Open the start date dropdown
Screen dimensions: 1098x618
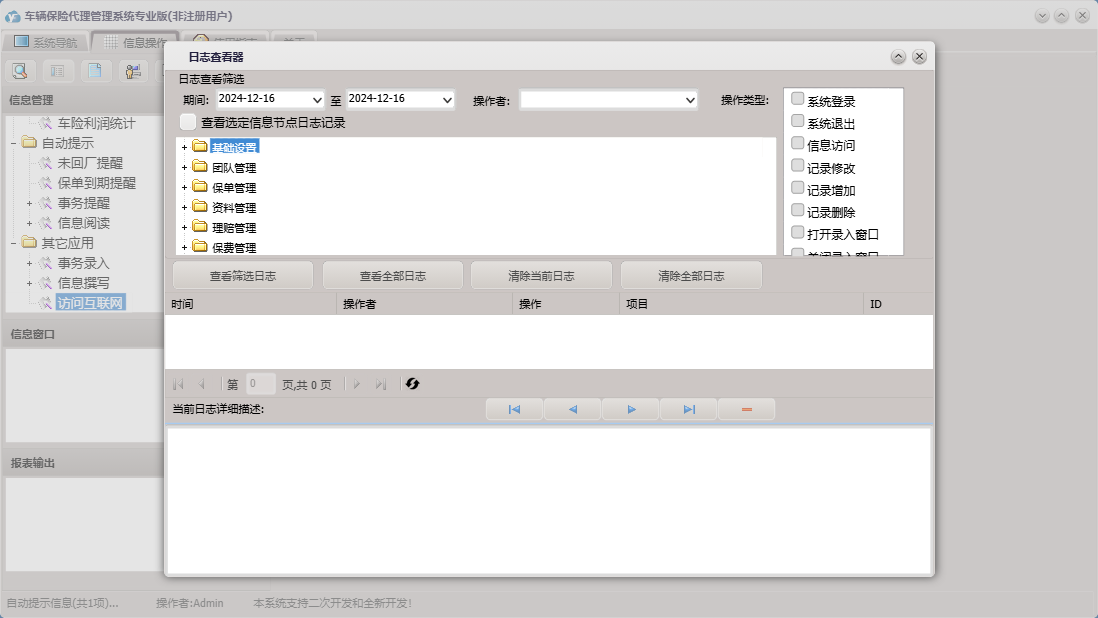[x=317, y=100]
